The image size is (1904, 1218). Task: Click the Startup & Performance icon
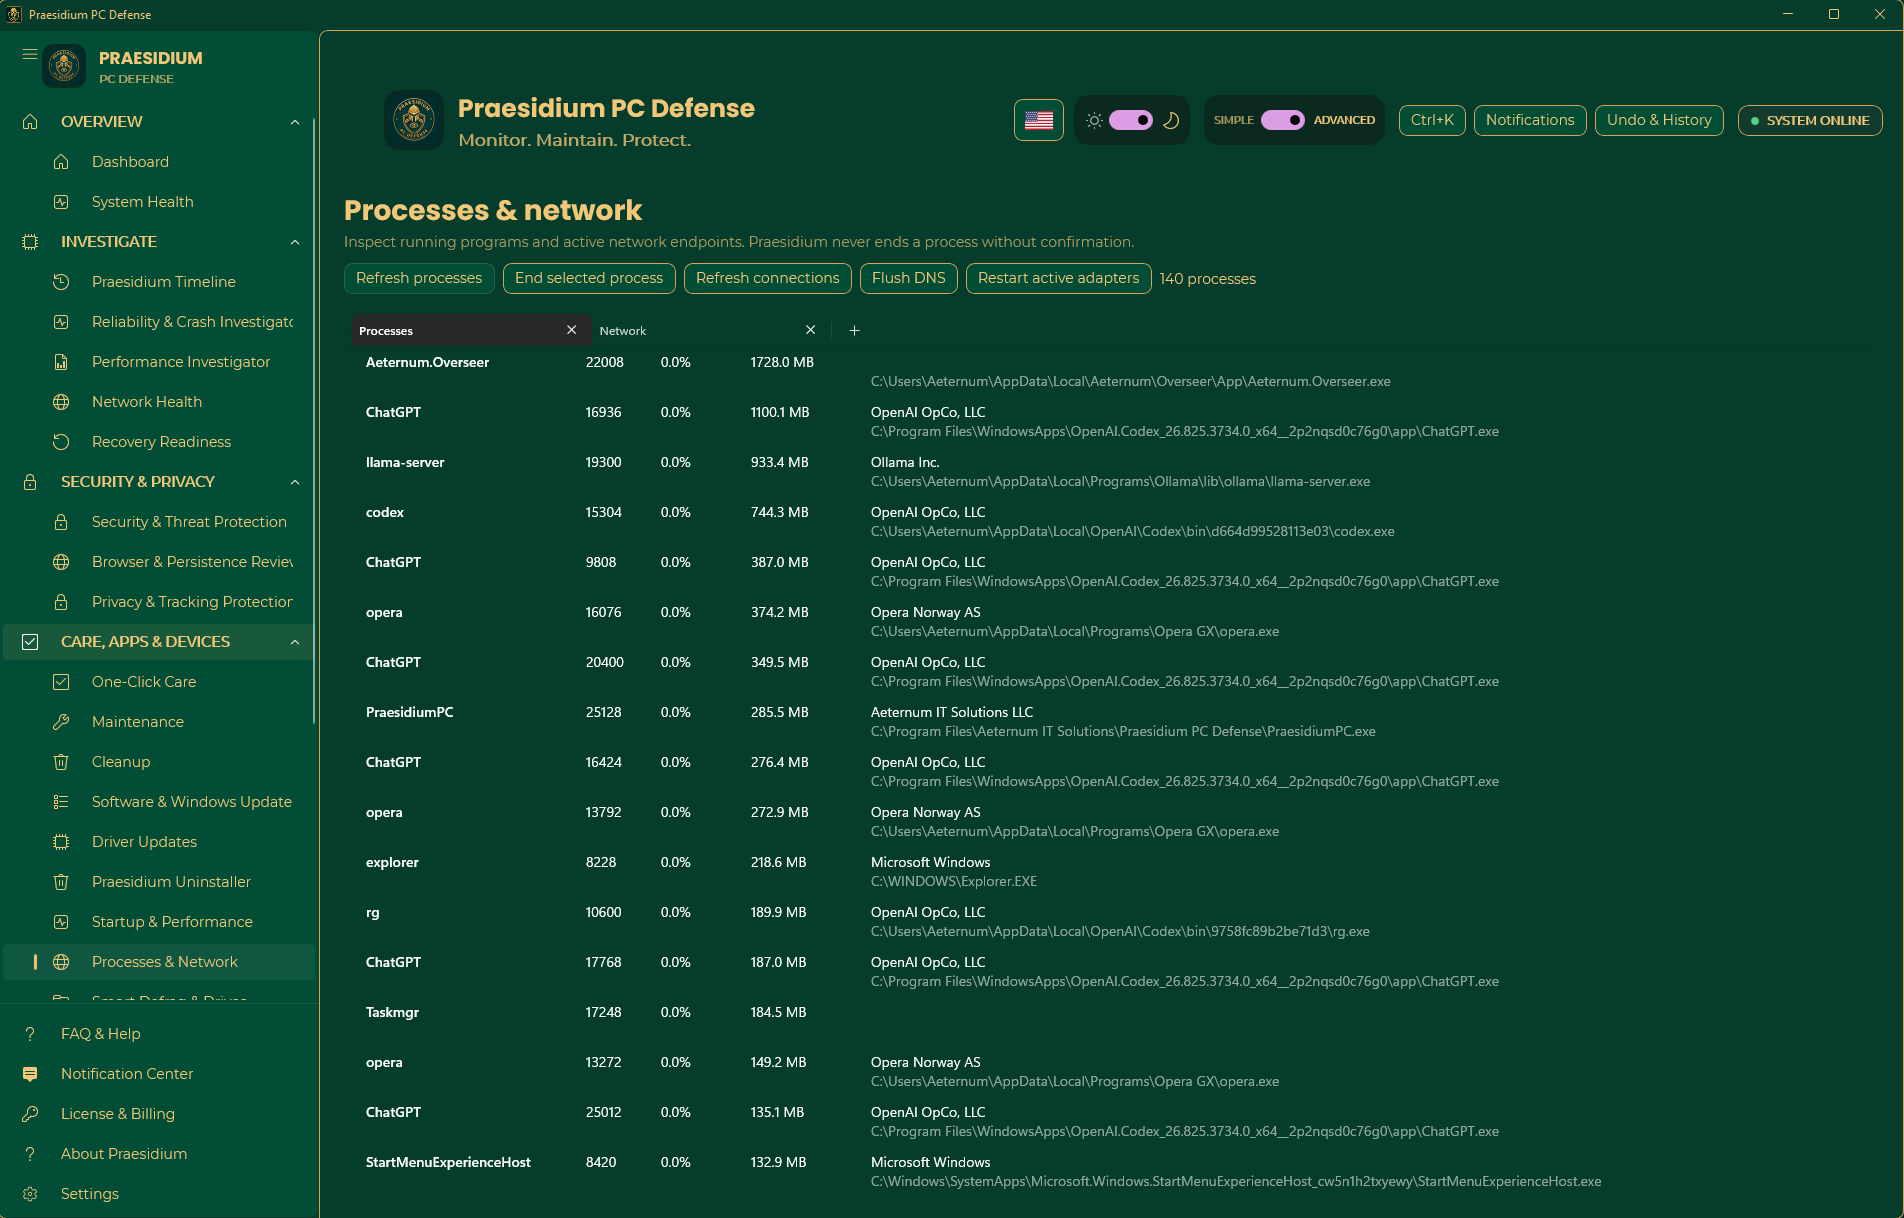(x=61, y=921)
